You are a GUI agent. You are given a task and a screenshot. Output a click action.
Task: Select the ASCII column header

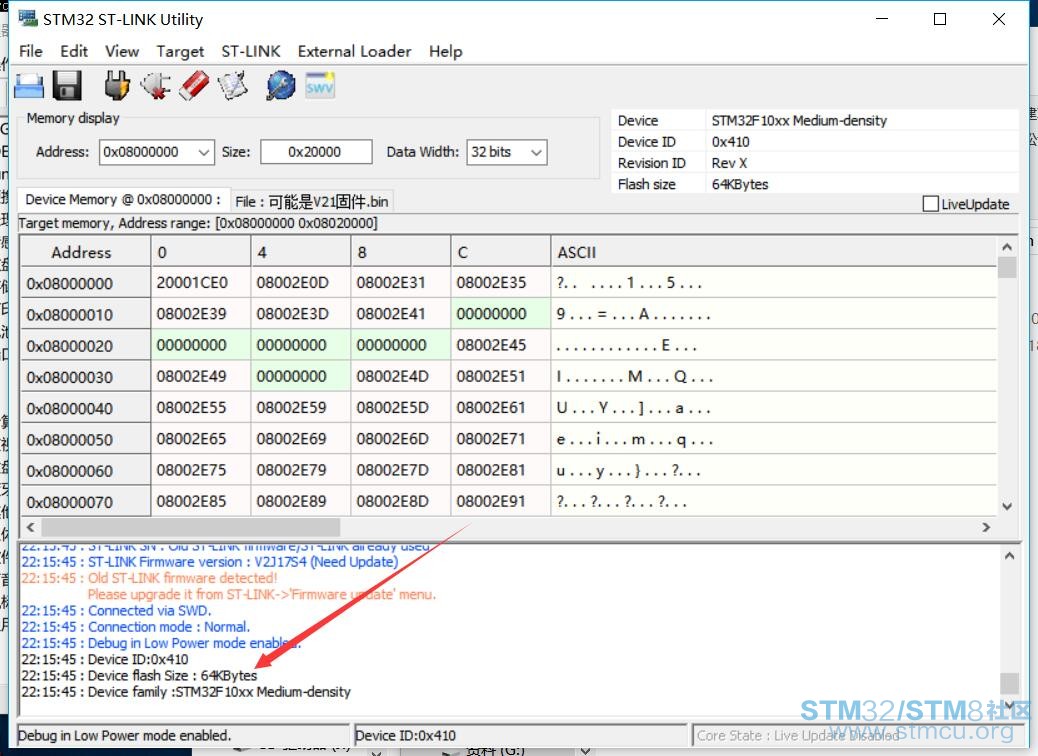pyautogui.click(x=773, y=252)
